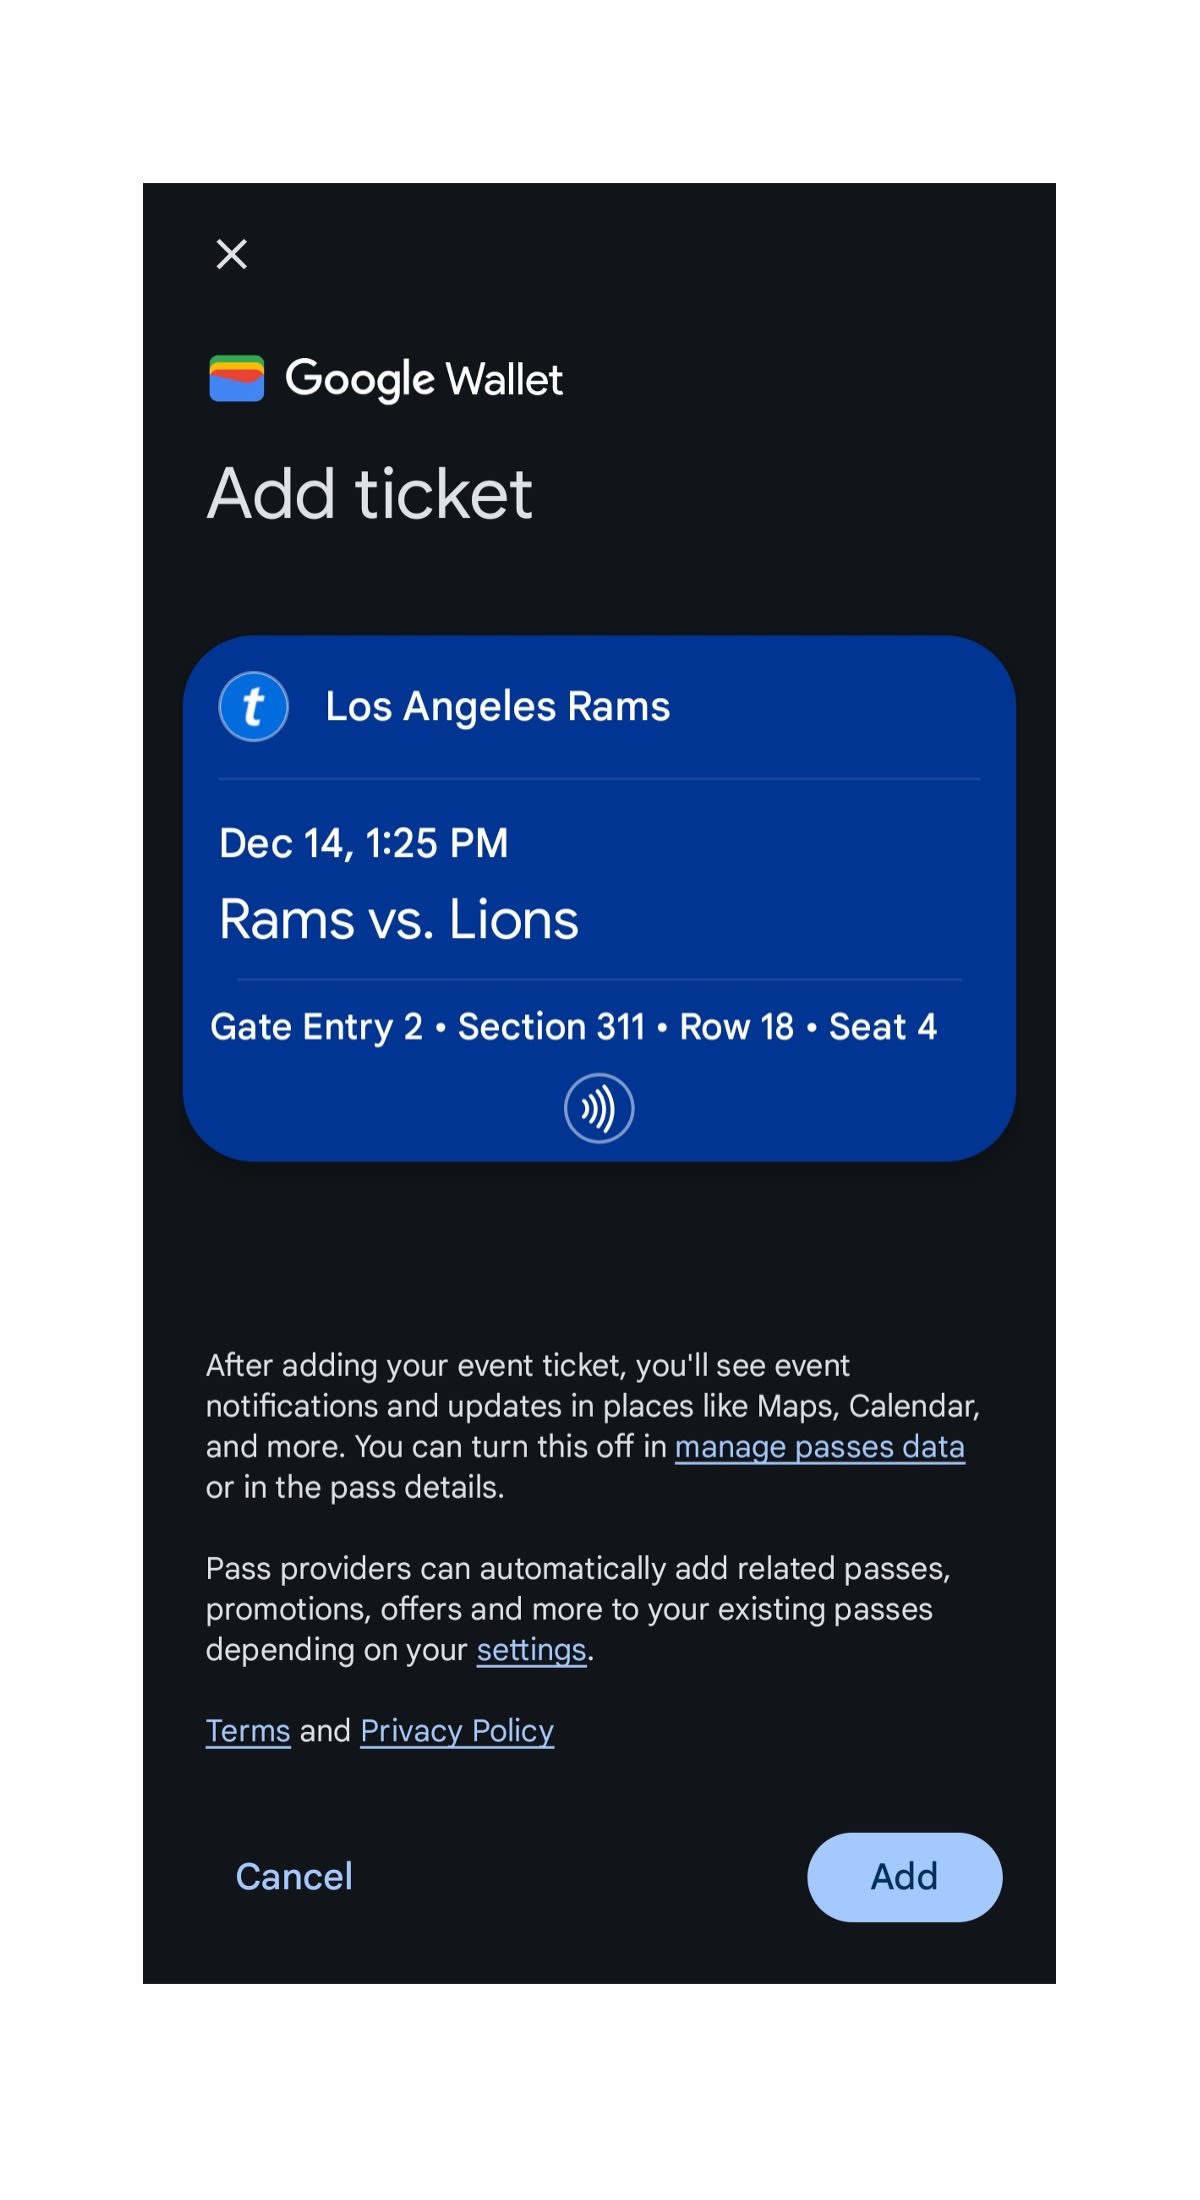Click the "Gate Entry 2" text

coord(316,1027)
